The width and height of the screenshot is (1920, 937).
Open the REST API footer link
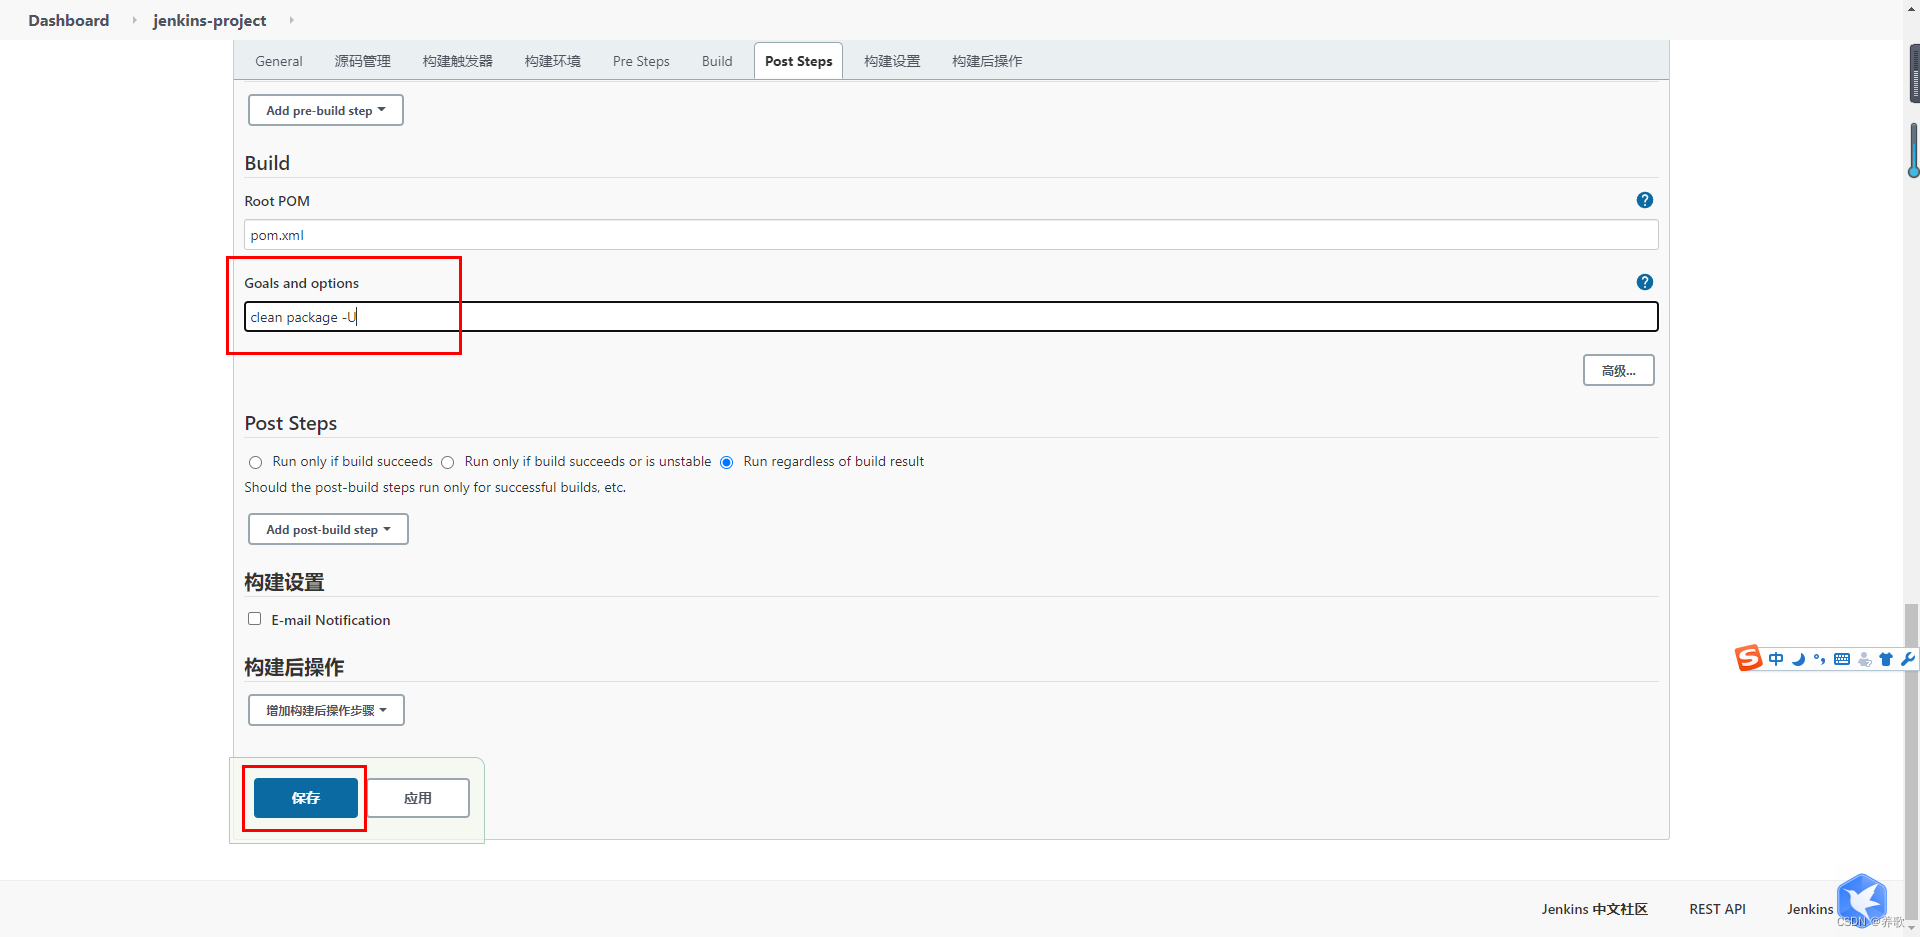pyautogui.click(x=1717, y=909)
